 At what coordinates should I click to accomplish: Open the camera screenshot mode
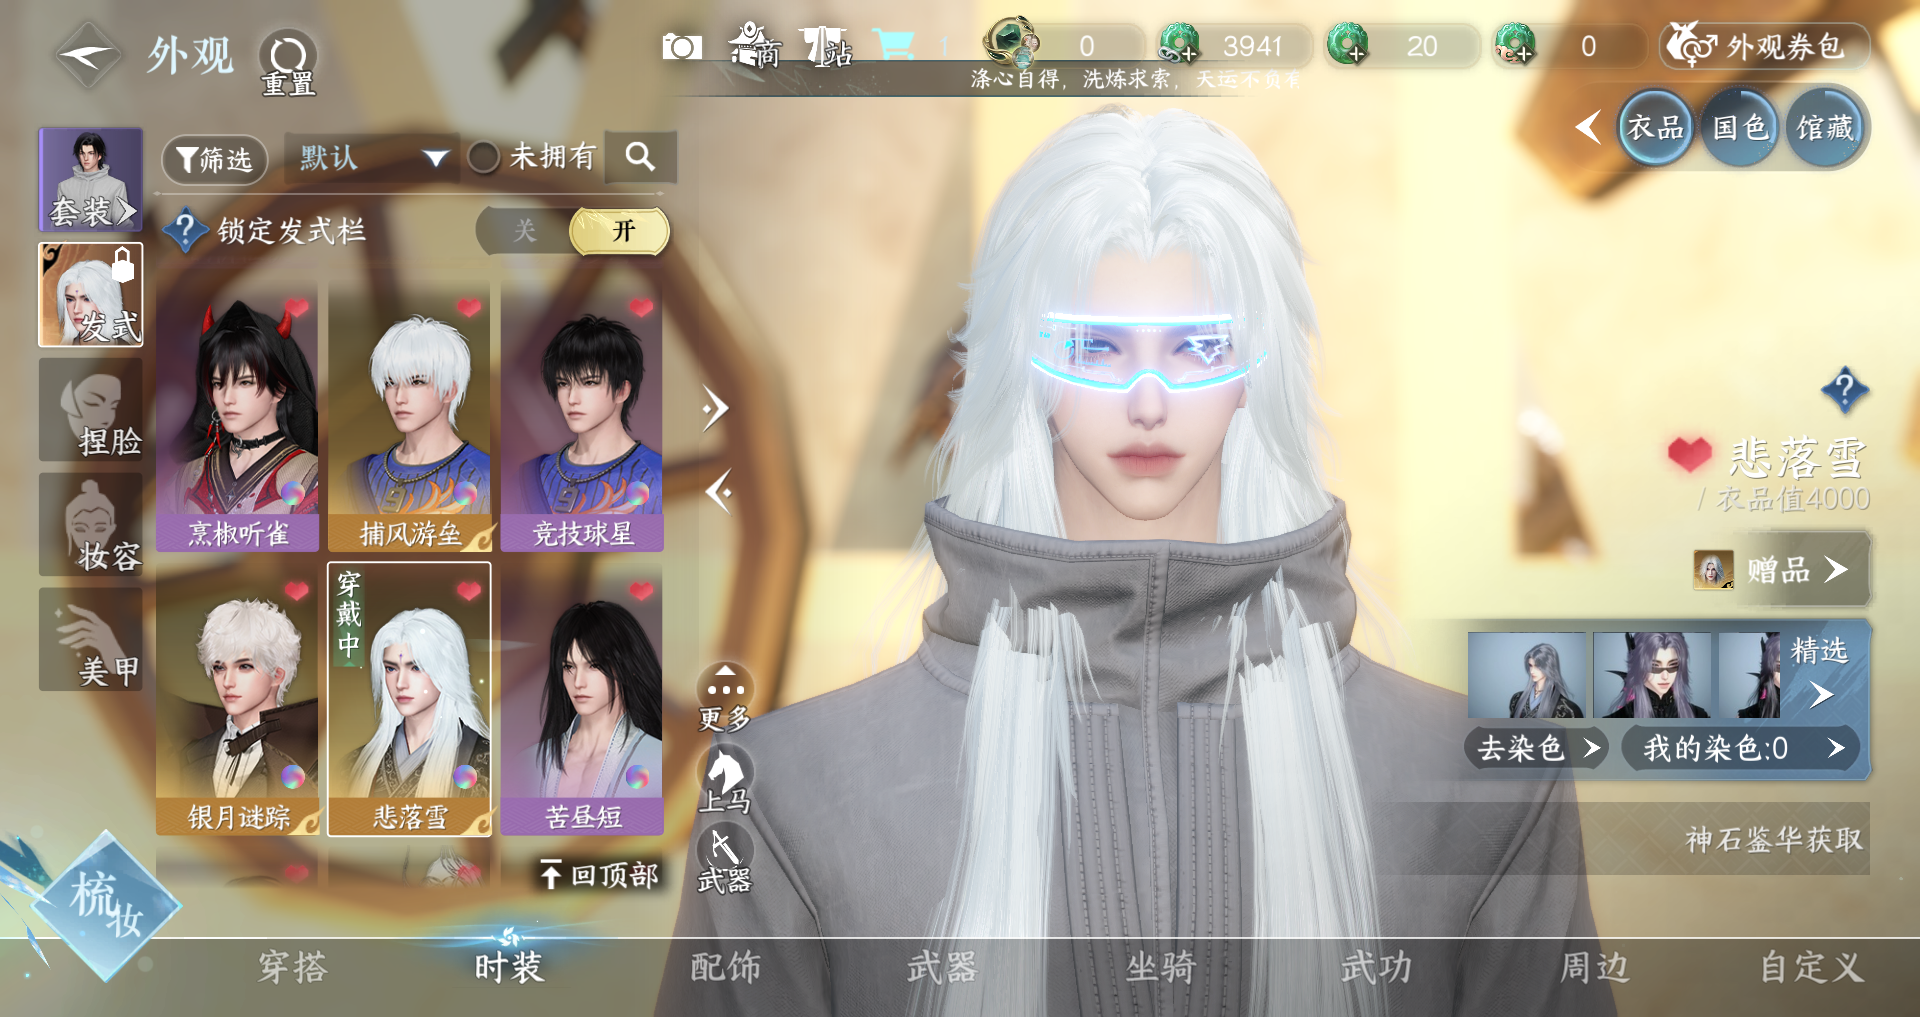(682, 47)
